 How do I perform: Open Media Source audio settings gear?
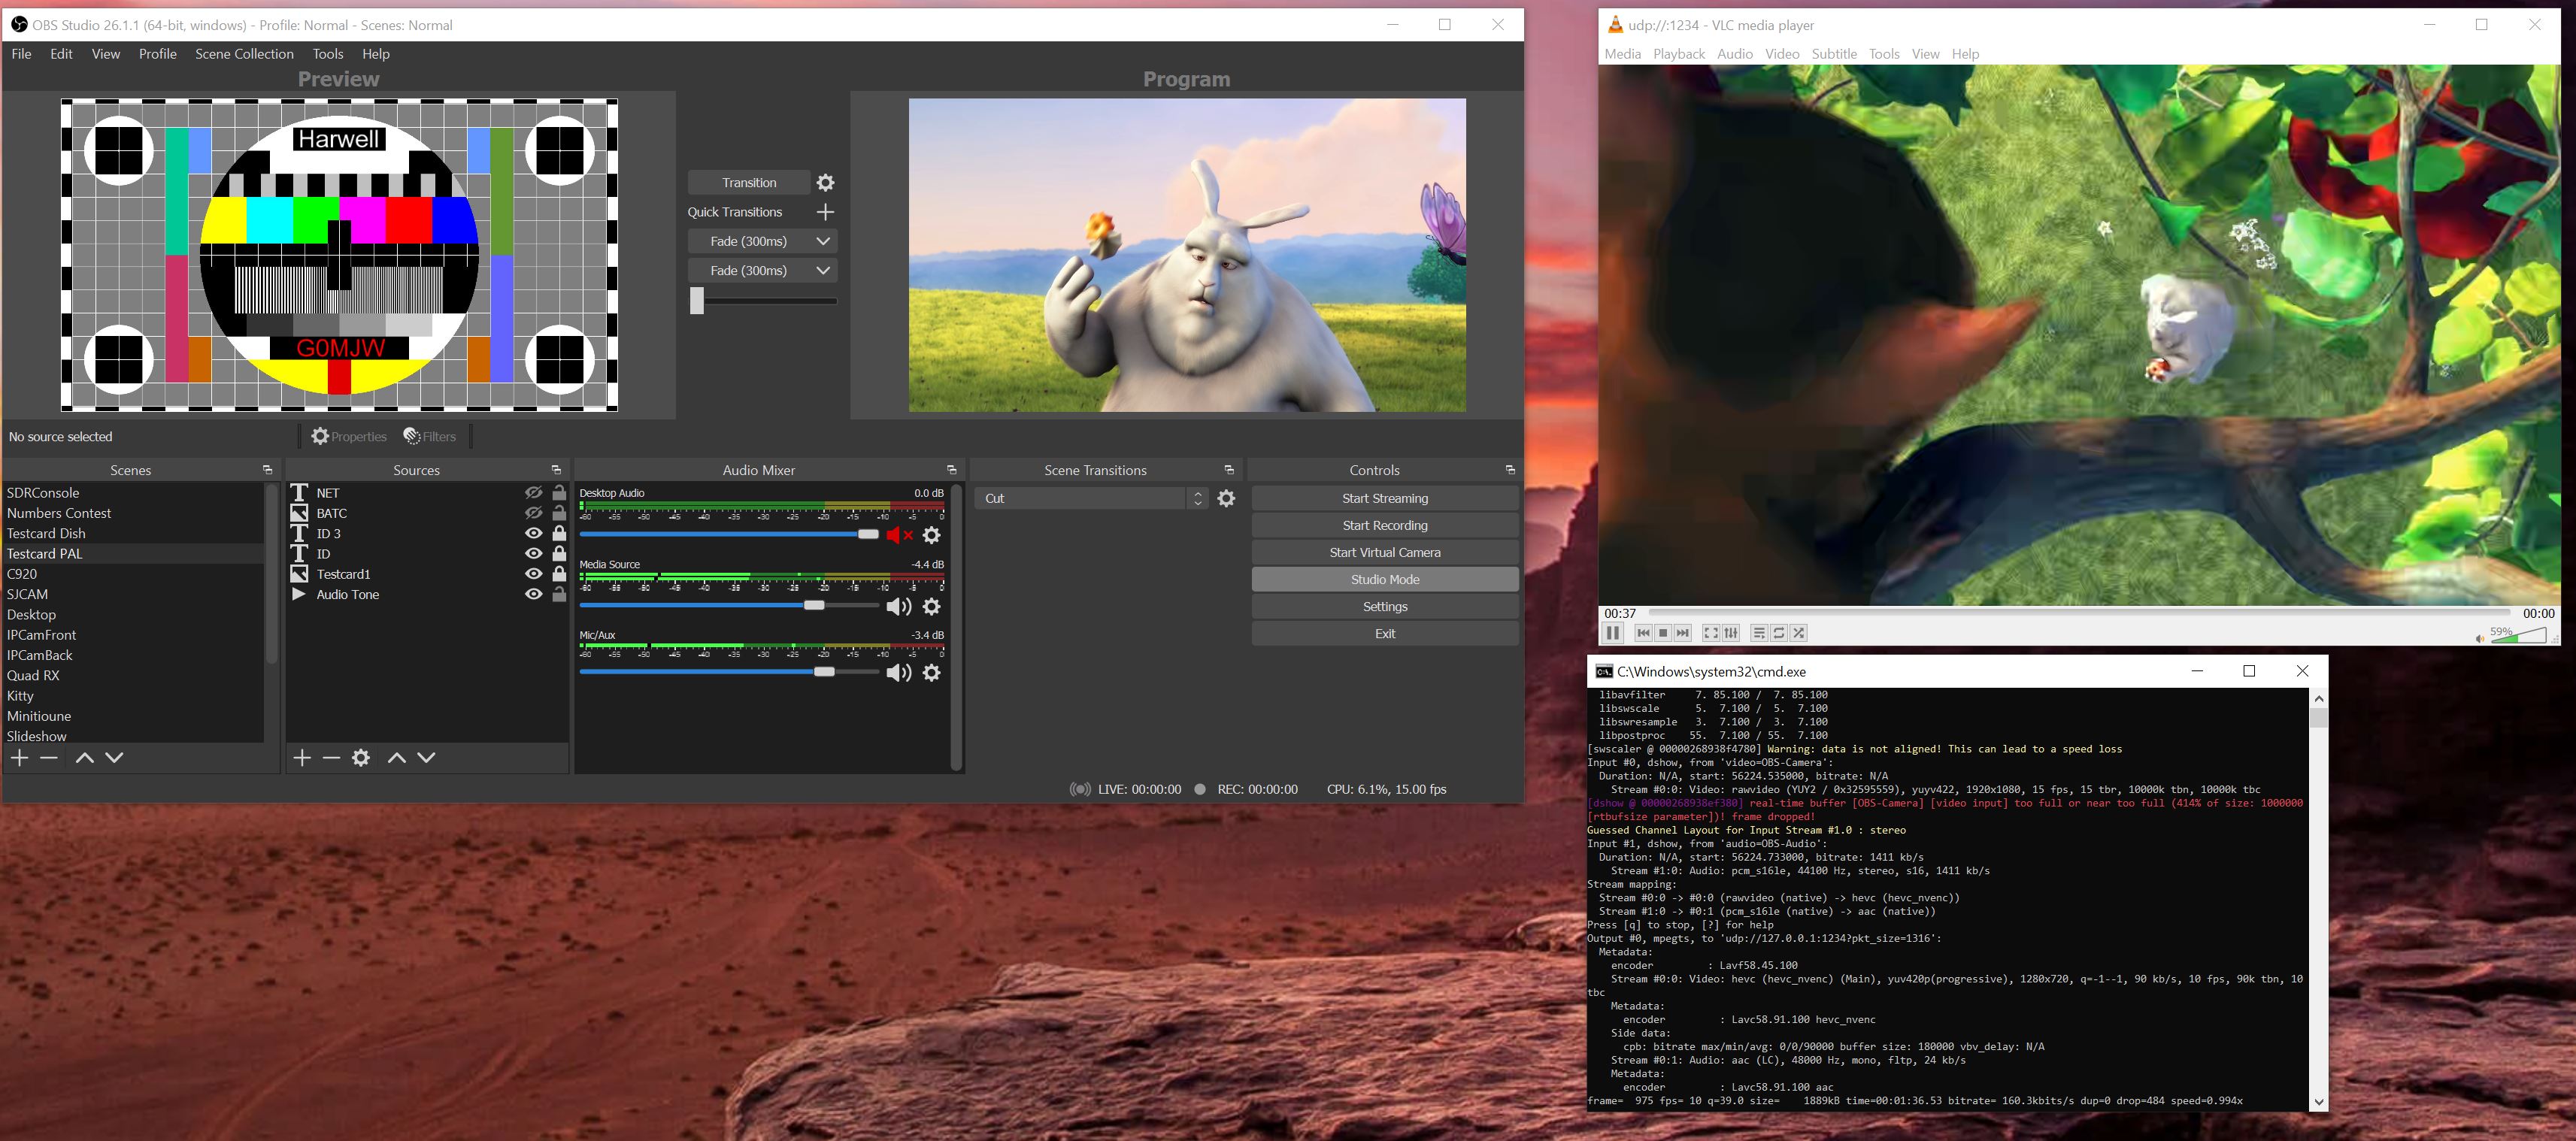coord(931,607)
